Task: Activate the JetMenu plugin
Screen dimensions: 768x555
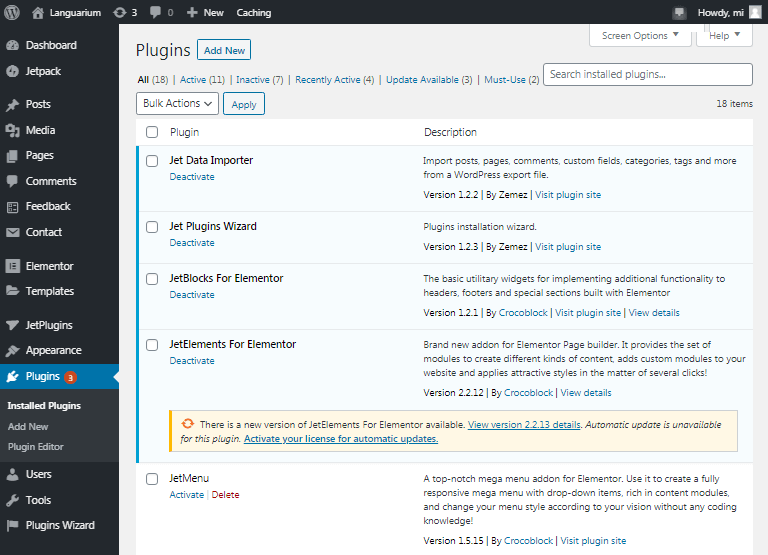Action: (187, 495)
